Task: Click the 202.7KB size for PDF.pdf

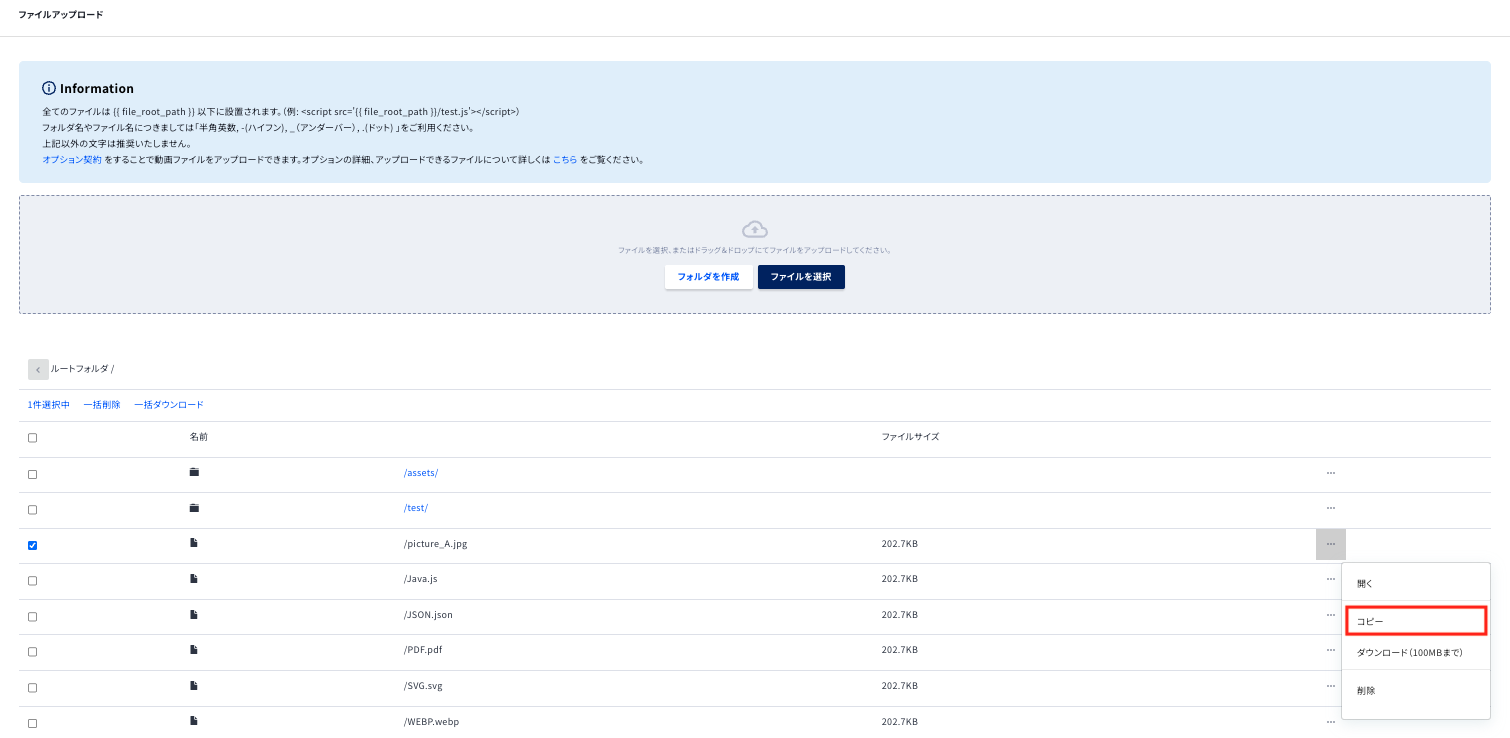Action: 899,650
